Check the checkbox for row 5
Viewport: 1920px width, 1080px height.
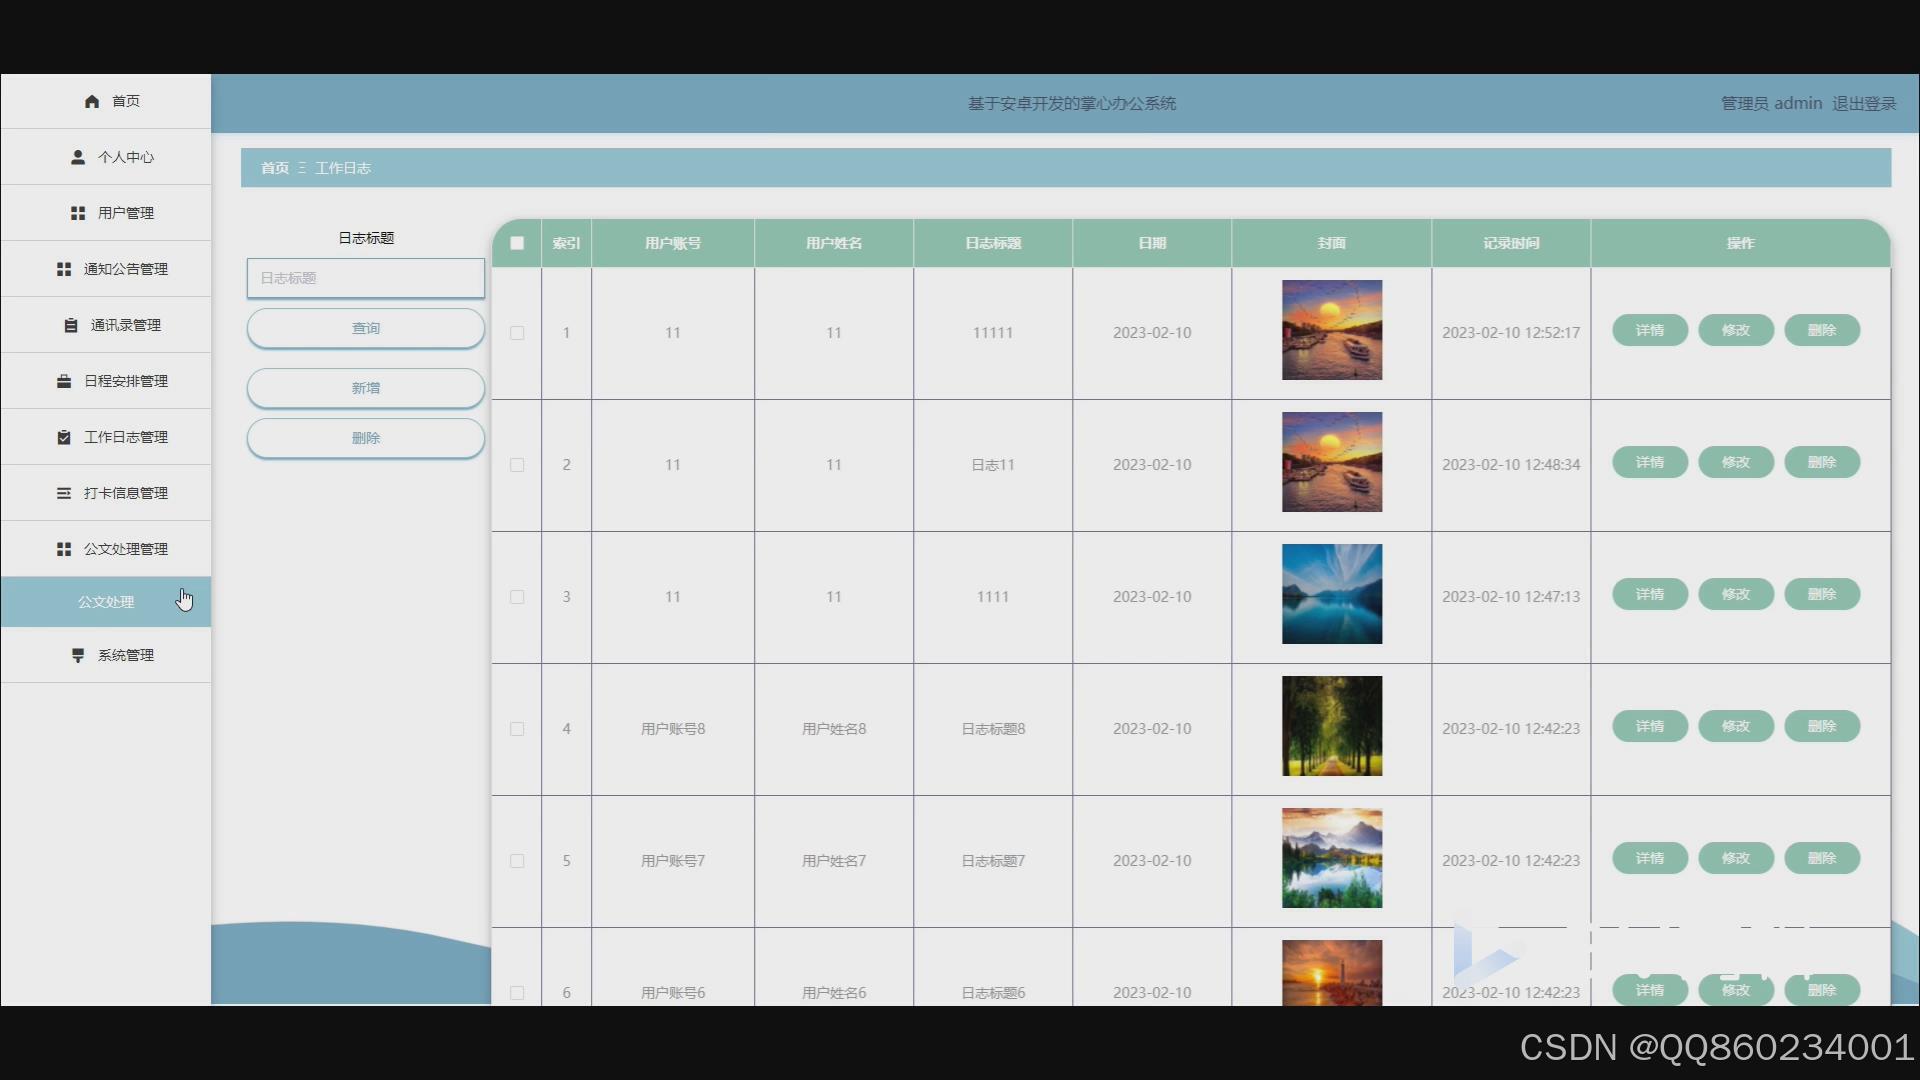pos(517,861)
